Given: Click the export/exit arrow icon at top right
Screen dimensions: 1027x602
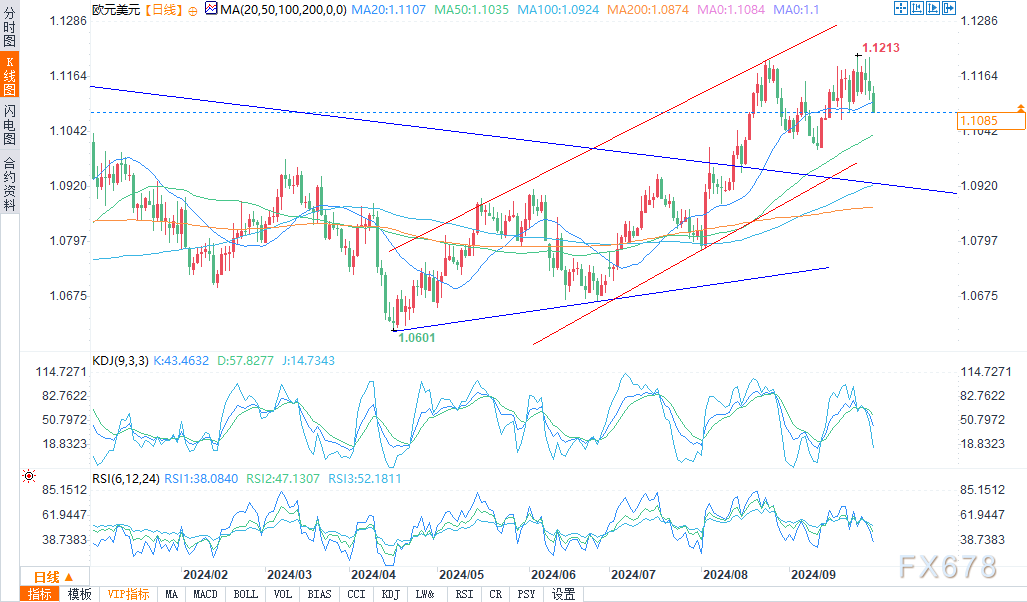Looking at the screenshot, I should 948,9.
